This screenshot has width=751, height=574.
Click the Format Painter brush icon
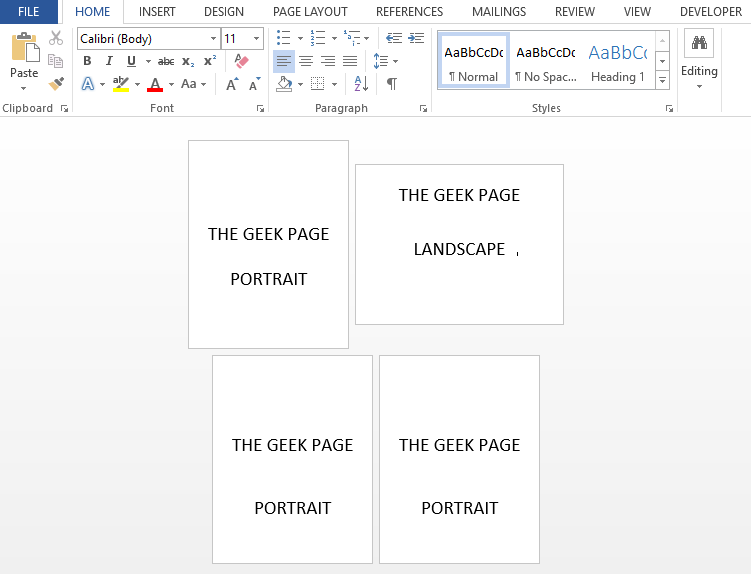tap(56, 84)
